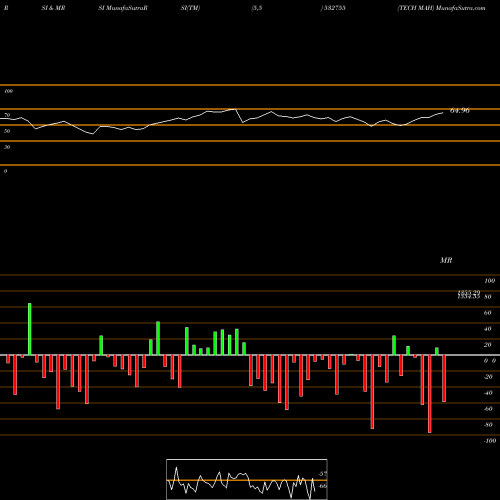Click the 100 label on the MR axis
This screenshot has height=500, width=500.
pyautogui.click(x=489, y=281)
